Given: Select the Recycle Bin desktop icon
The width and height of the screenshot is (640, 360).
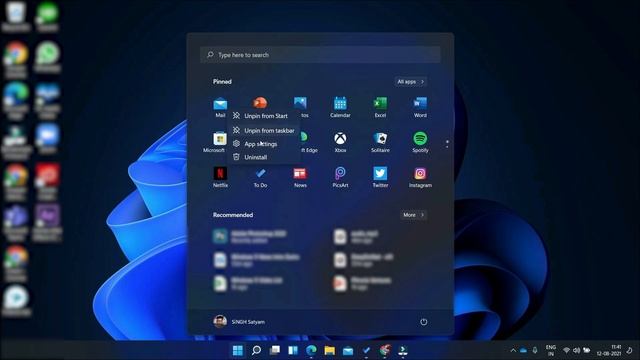Looking at the screenshot, I should click(16, 16).
